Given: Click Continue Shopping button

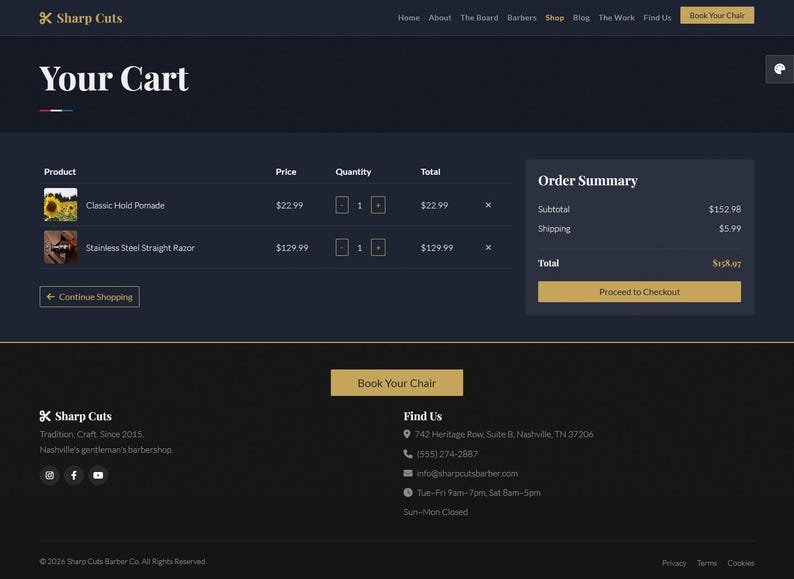Looking at the screenshot, I should 90,297.
